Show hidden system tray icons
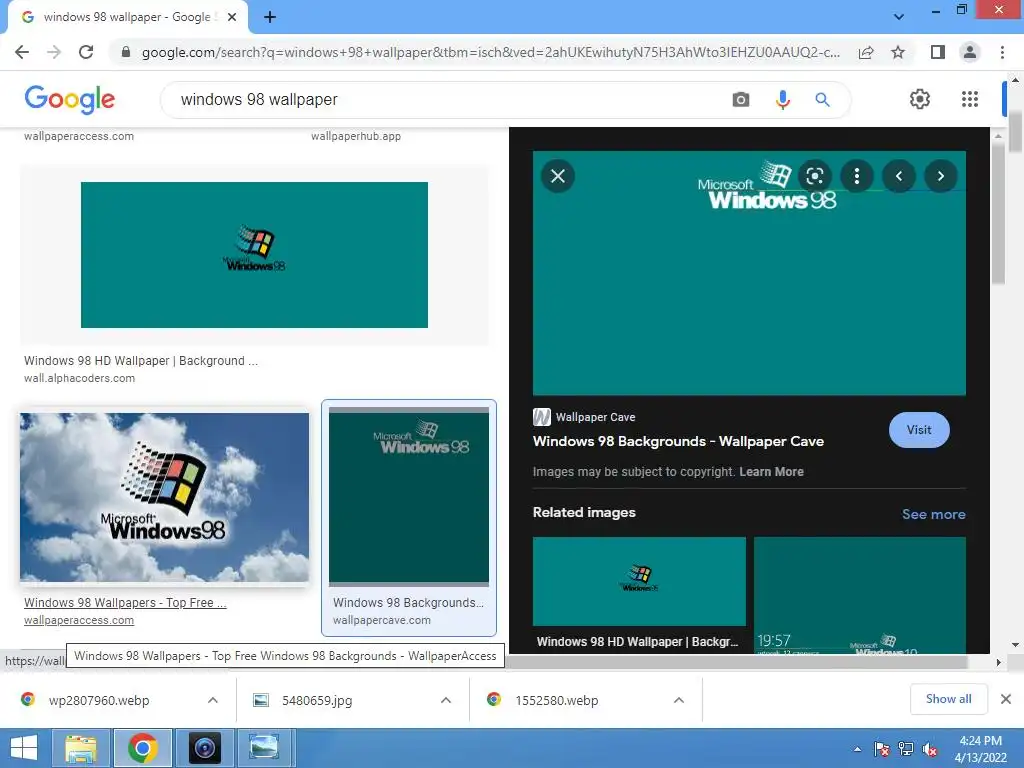 (857, 749)
